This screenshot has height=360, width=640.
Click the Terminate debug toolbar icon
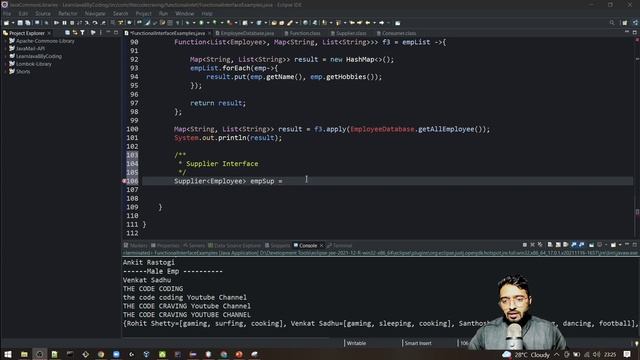coord(72,23)
